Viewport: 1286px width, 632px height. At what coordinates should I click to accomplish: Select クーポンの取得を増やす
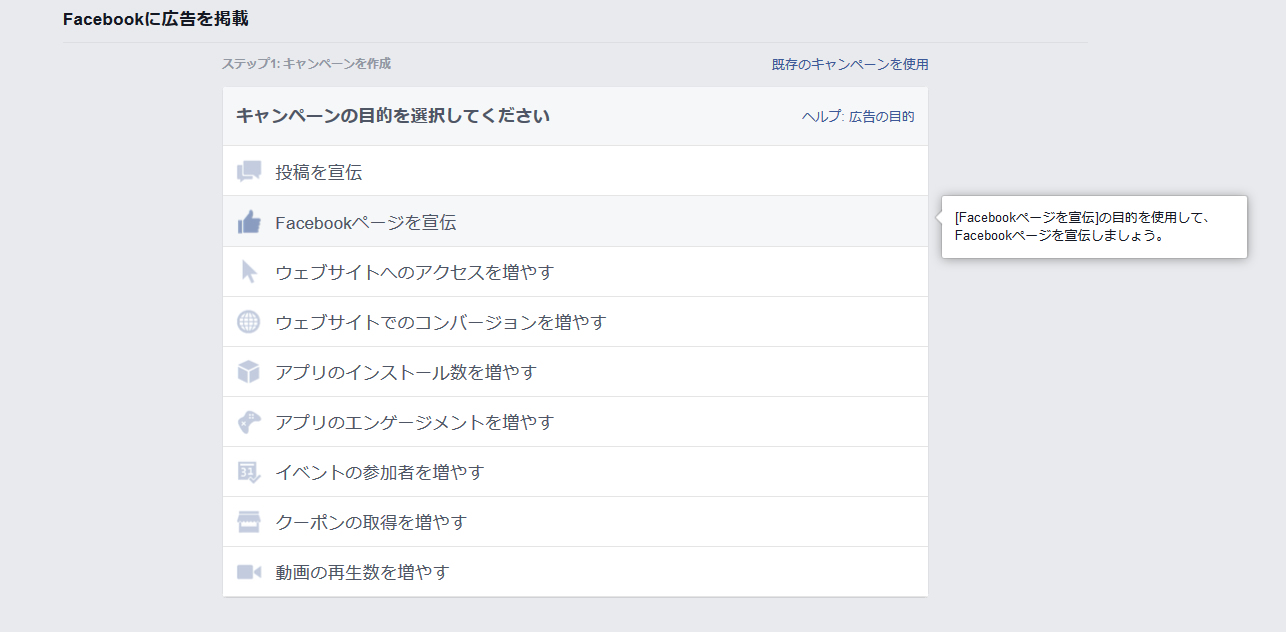point(575,521)
